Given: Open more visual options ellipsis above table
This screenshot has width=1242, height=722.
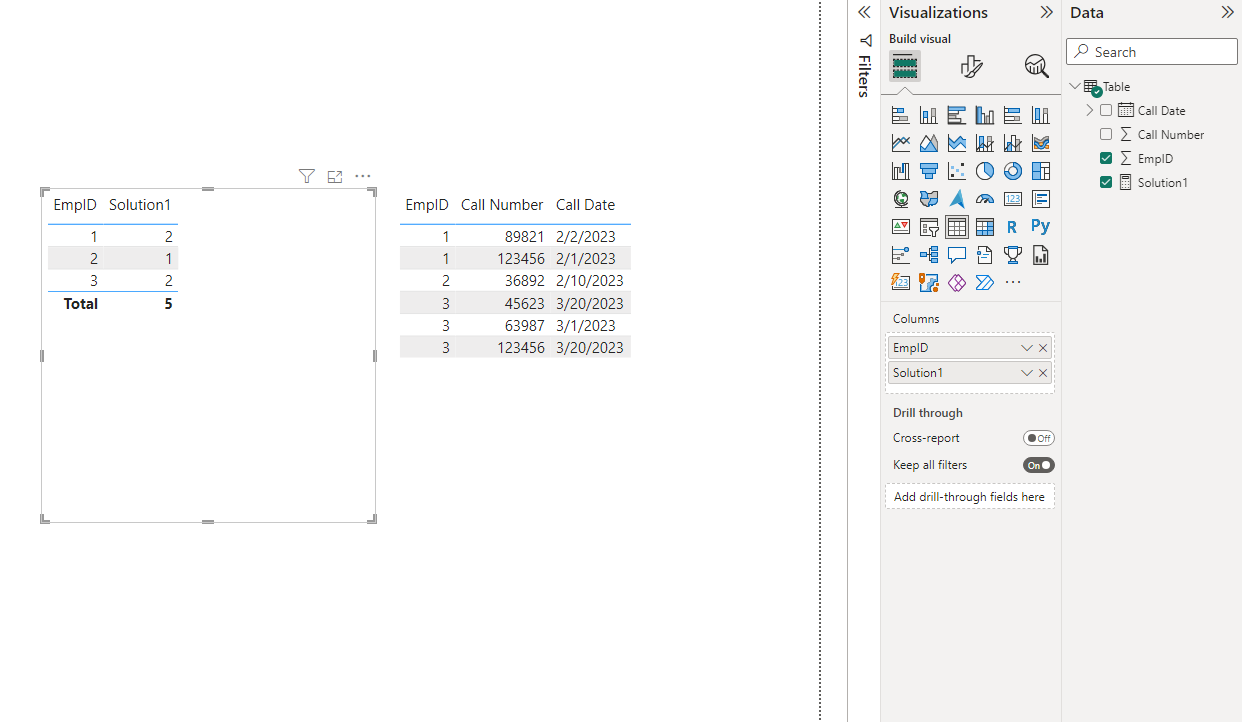Looking at the screenshot, I should (363, 176).
